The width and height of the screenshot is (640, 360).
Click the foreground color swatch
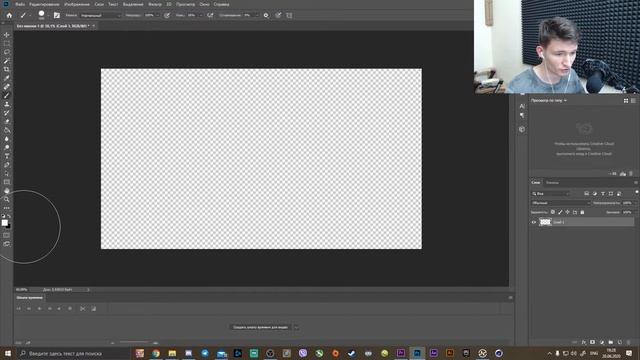pos(4,222)
